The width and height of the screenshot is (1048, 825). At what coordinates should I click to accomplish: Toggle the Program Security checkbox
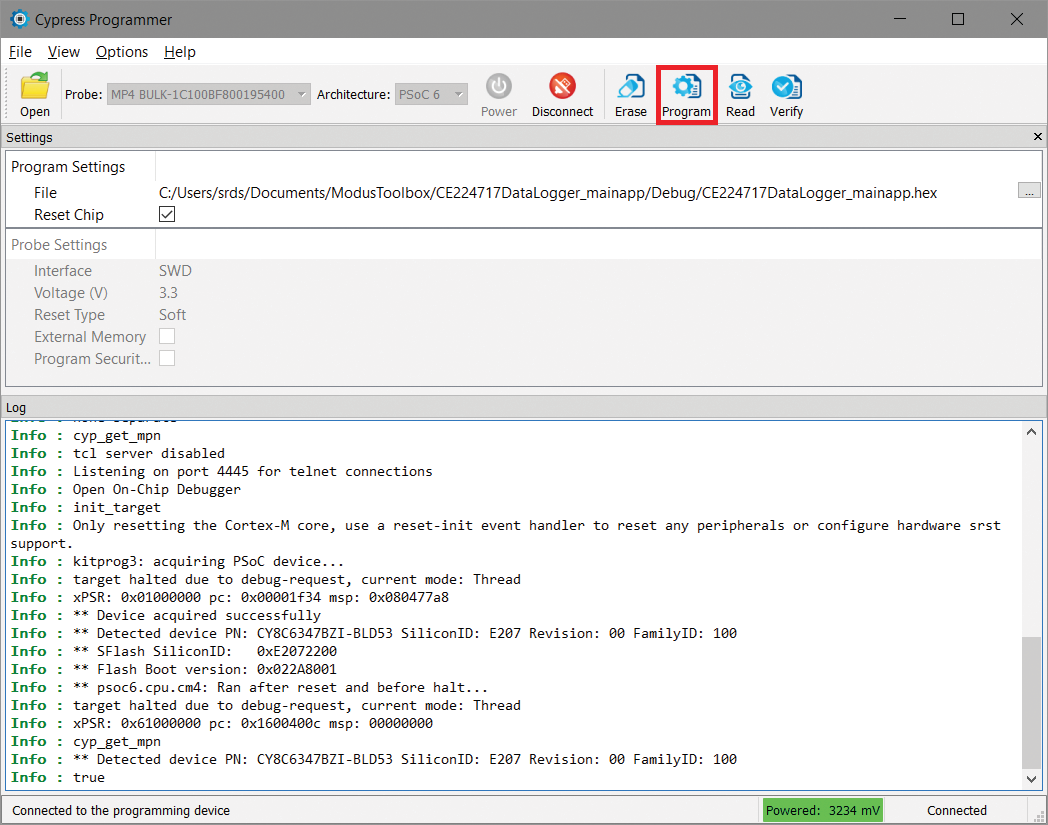pos(167,359)
